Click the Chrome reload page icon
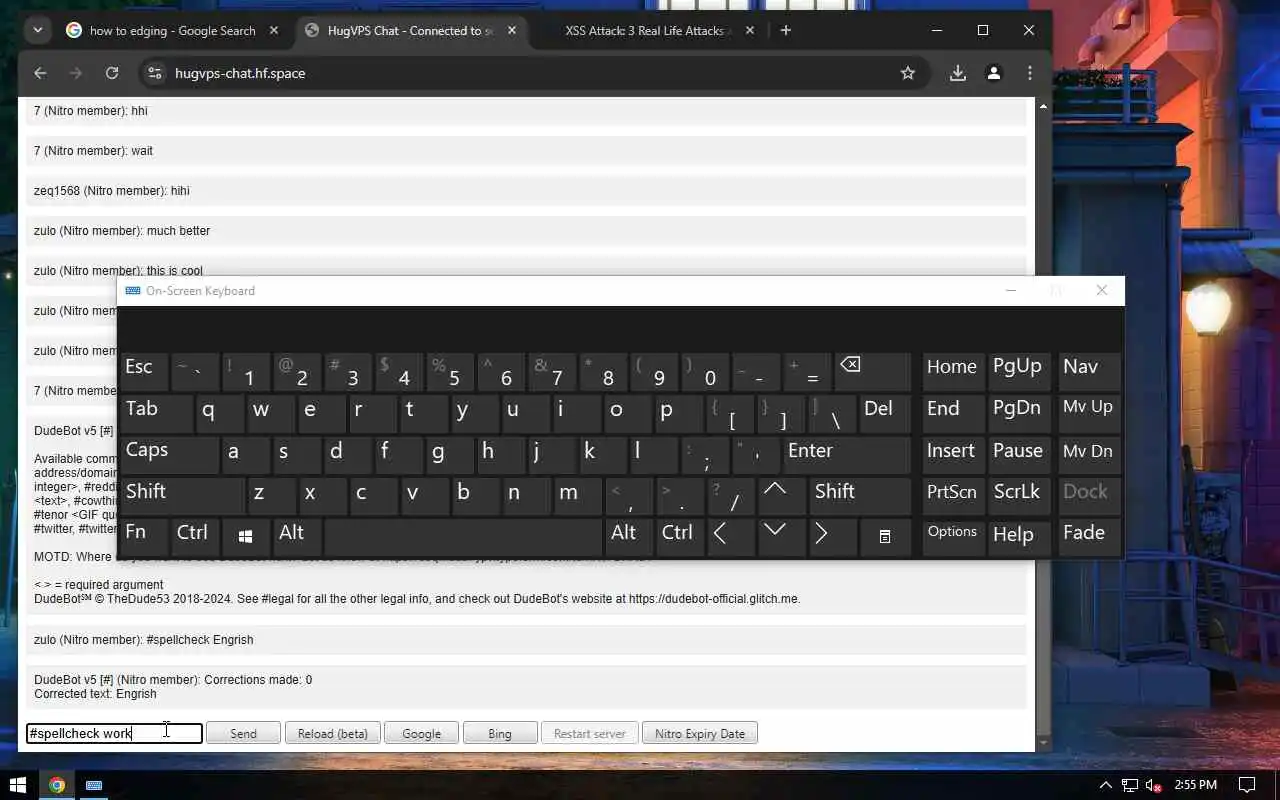The width and height of the screenshot is (1280, 800). (112, 73)
